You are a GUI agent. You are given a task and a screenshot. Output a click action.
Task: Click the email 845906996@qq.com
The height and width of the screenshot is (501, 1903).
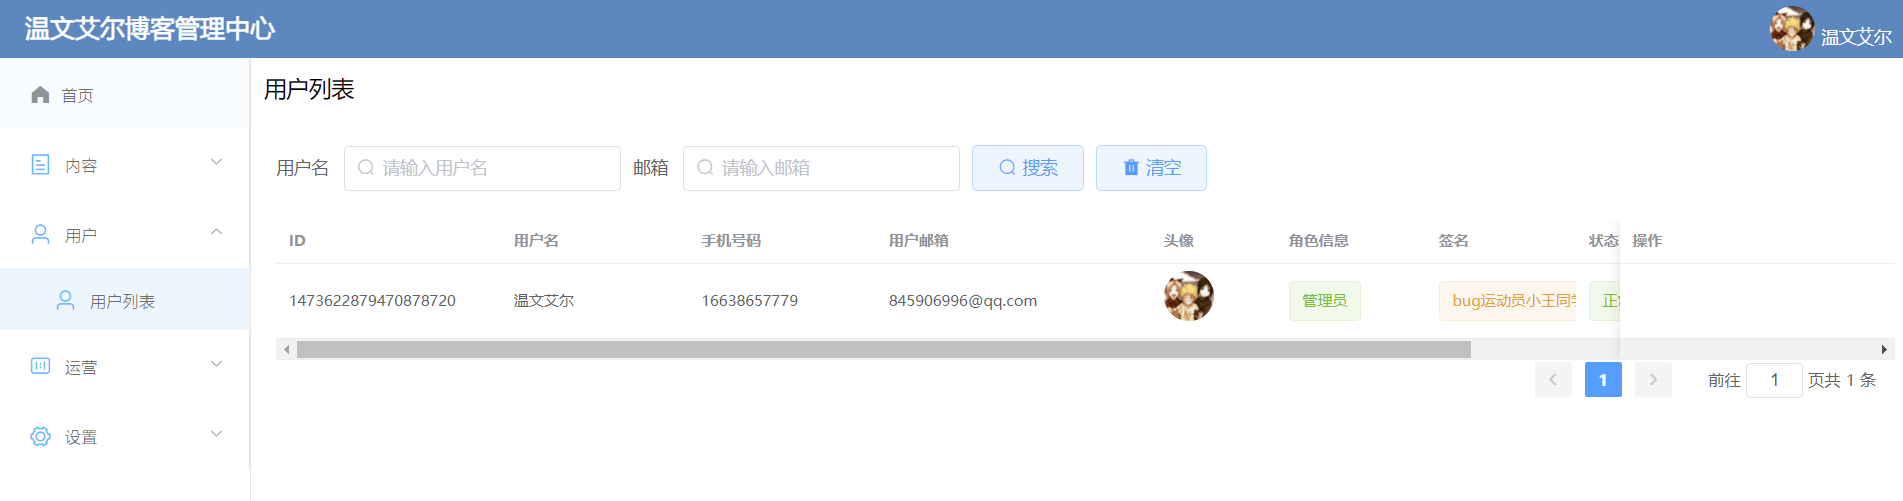pos(963,301)
